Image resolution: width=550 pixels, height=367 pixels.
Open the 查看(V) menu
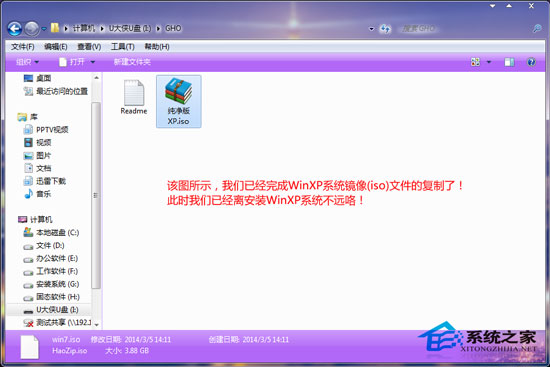click(x=89, y=47)
